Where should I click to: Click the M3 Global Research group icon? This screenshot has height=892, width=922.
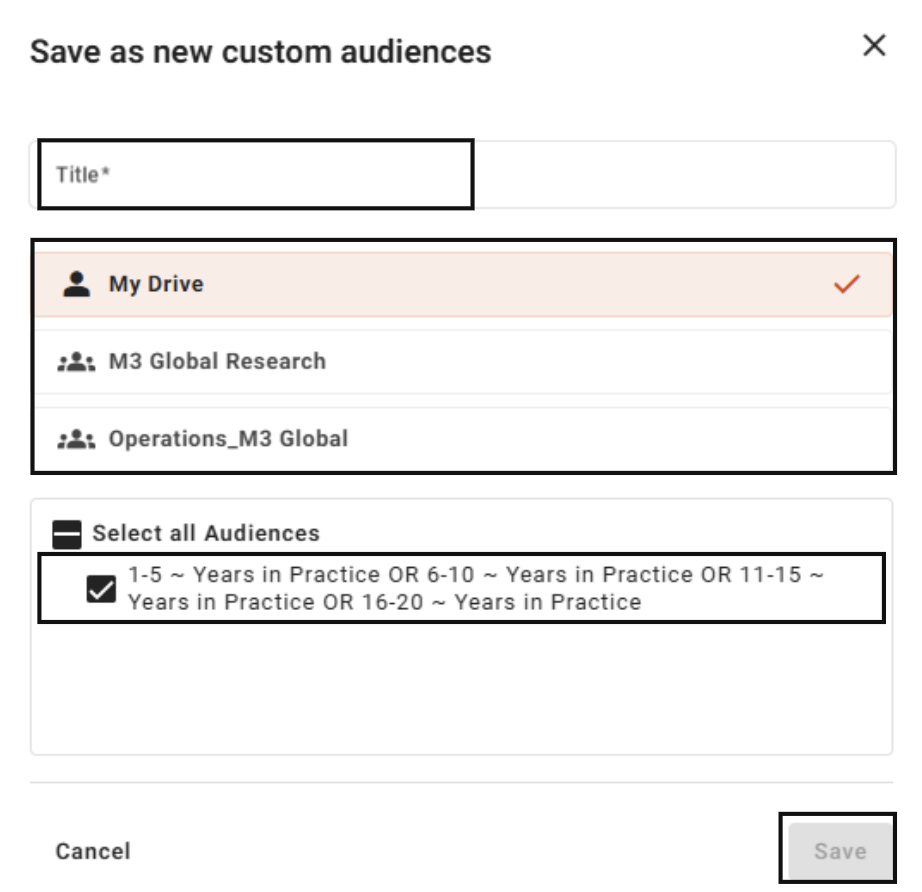tap(76, 362)
